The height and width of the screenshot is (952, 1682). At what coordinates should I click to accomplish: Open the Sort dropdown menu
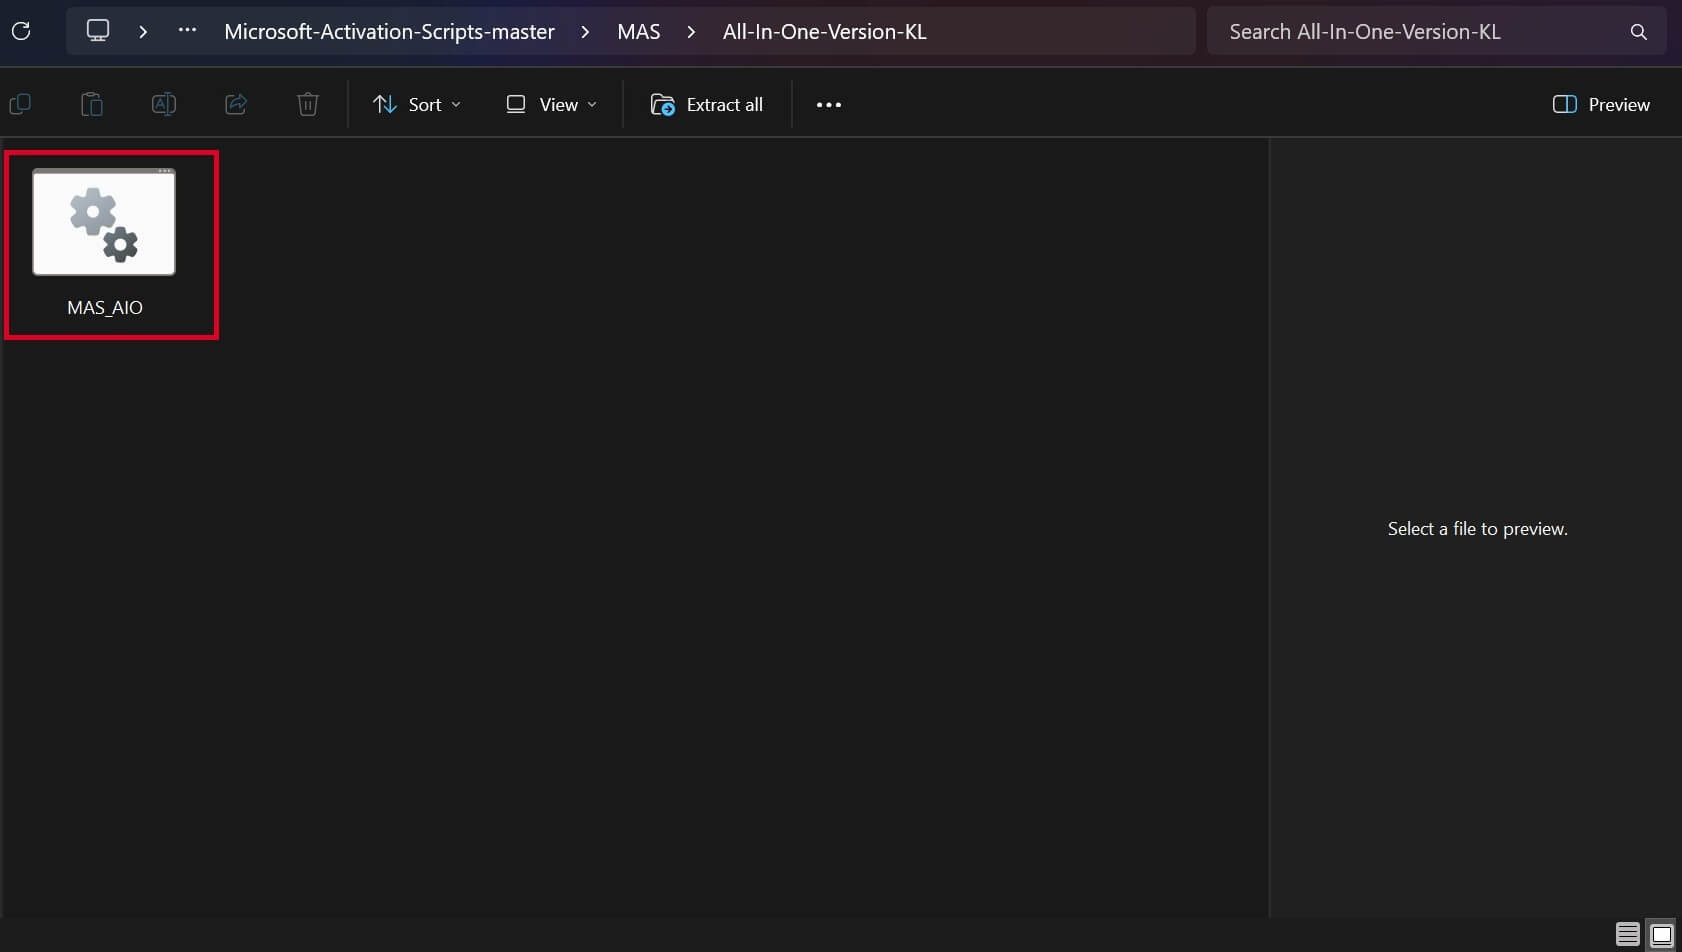[x=417, y=104]
